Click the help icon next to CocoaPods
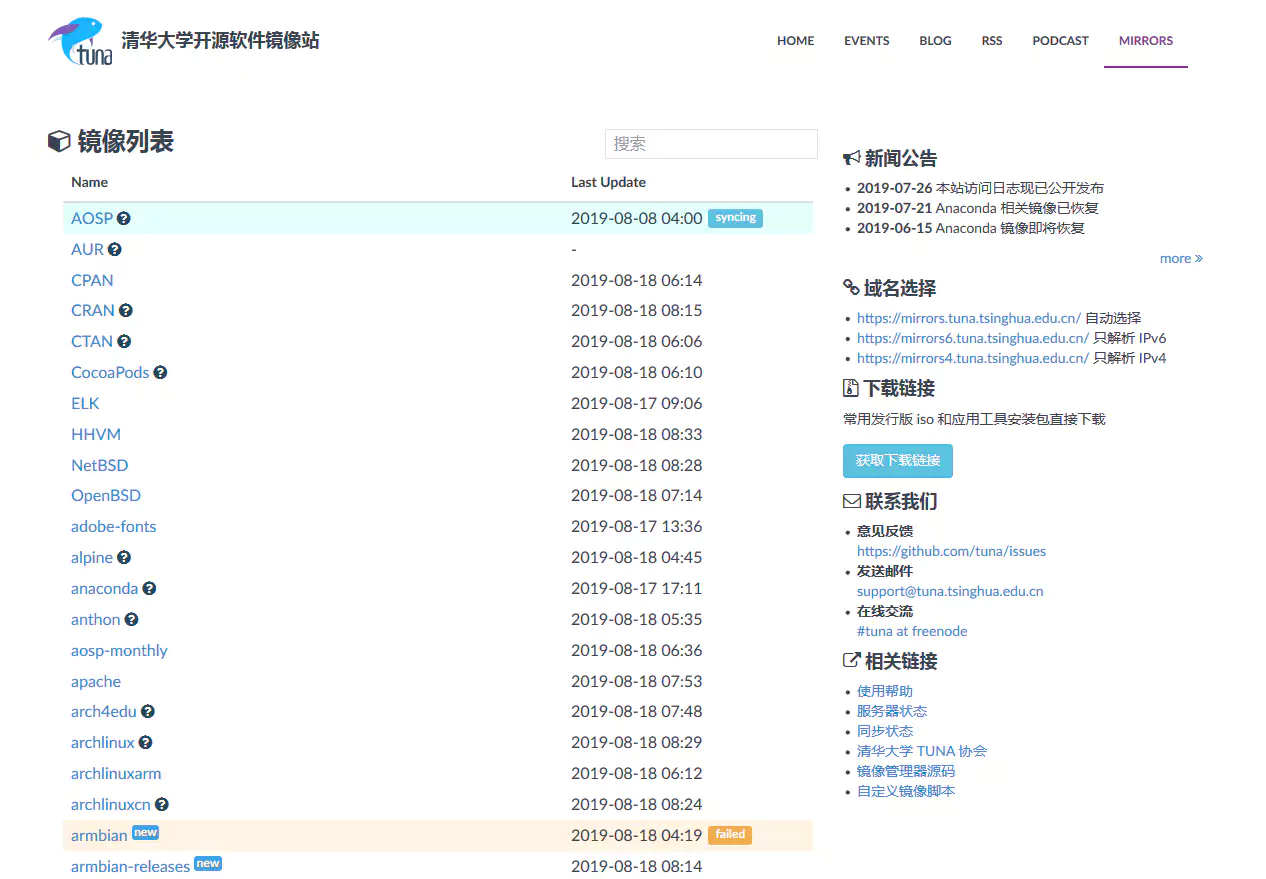Image resolution: width=1266 pixels, height=879 pixels. pyautogui.click(x=160, y=372)
